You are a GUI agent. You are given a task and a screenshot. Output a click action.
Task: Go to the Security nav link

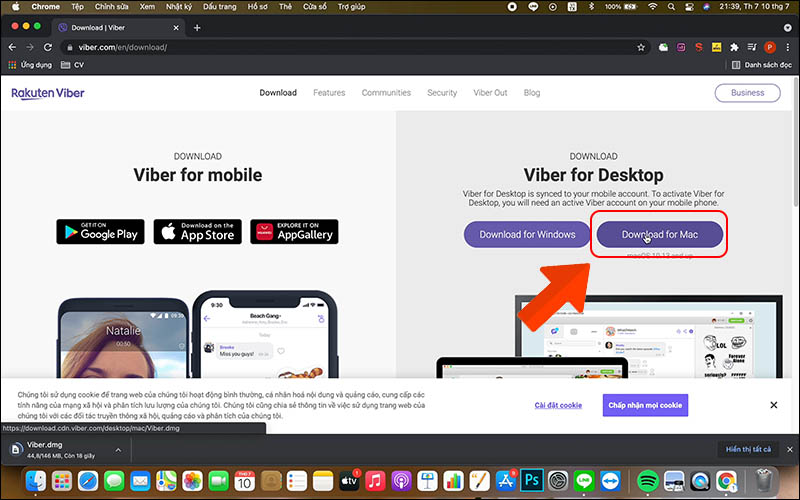(x=442, y=93)
